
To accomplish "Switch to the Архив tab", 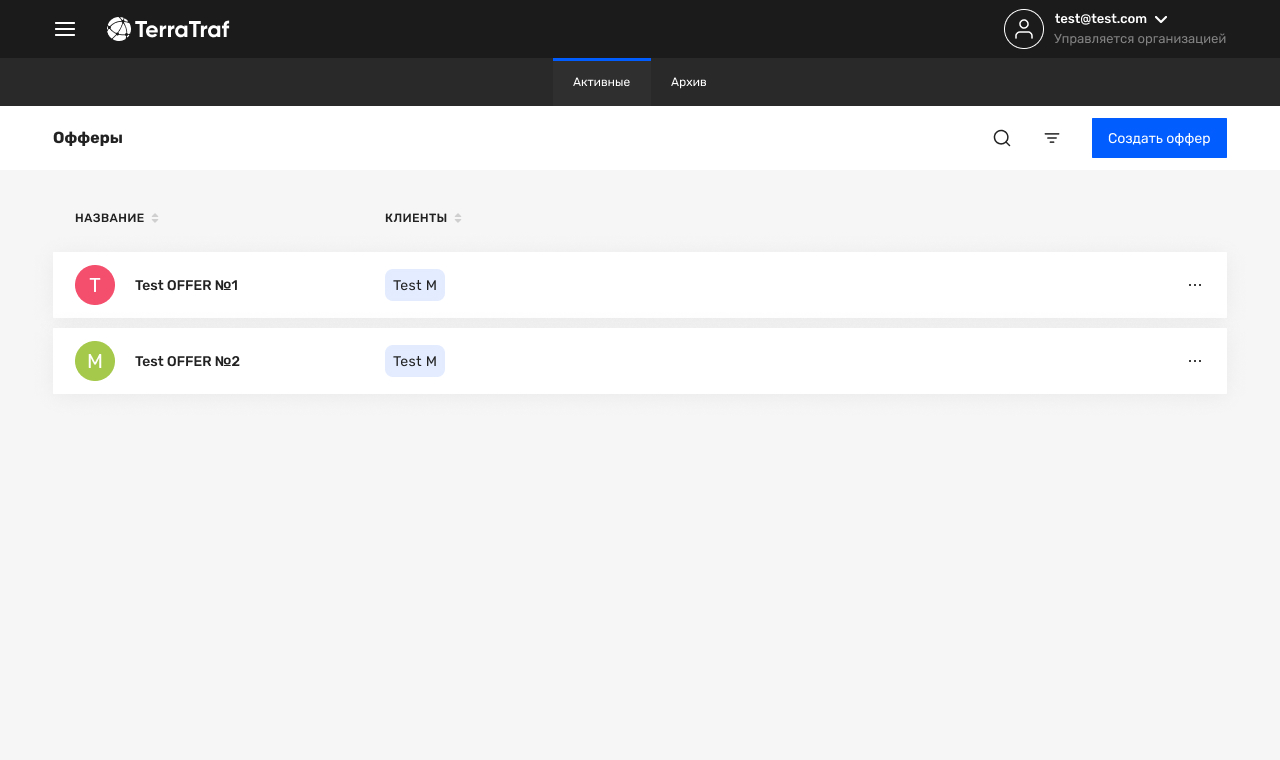I will click(x=689, y=82).
